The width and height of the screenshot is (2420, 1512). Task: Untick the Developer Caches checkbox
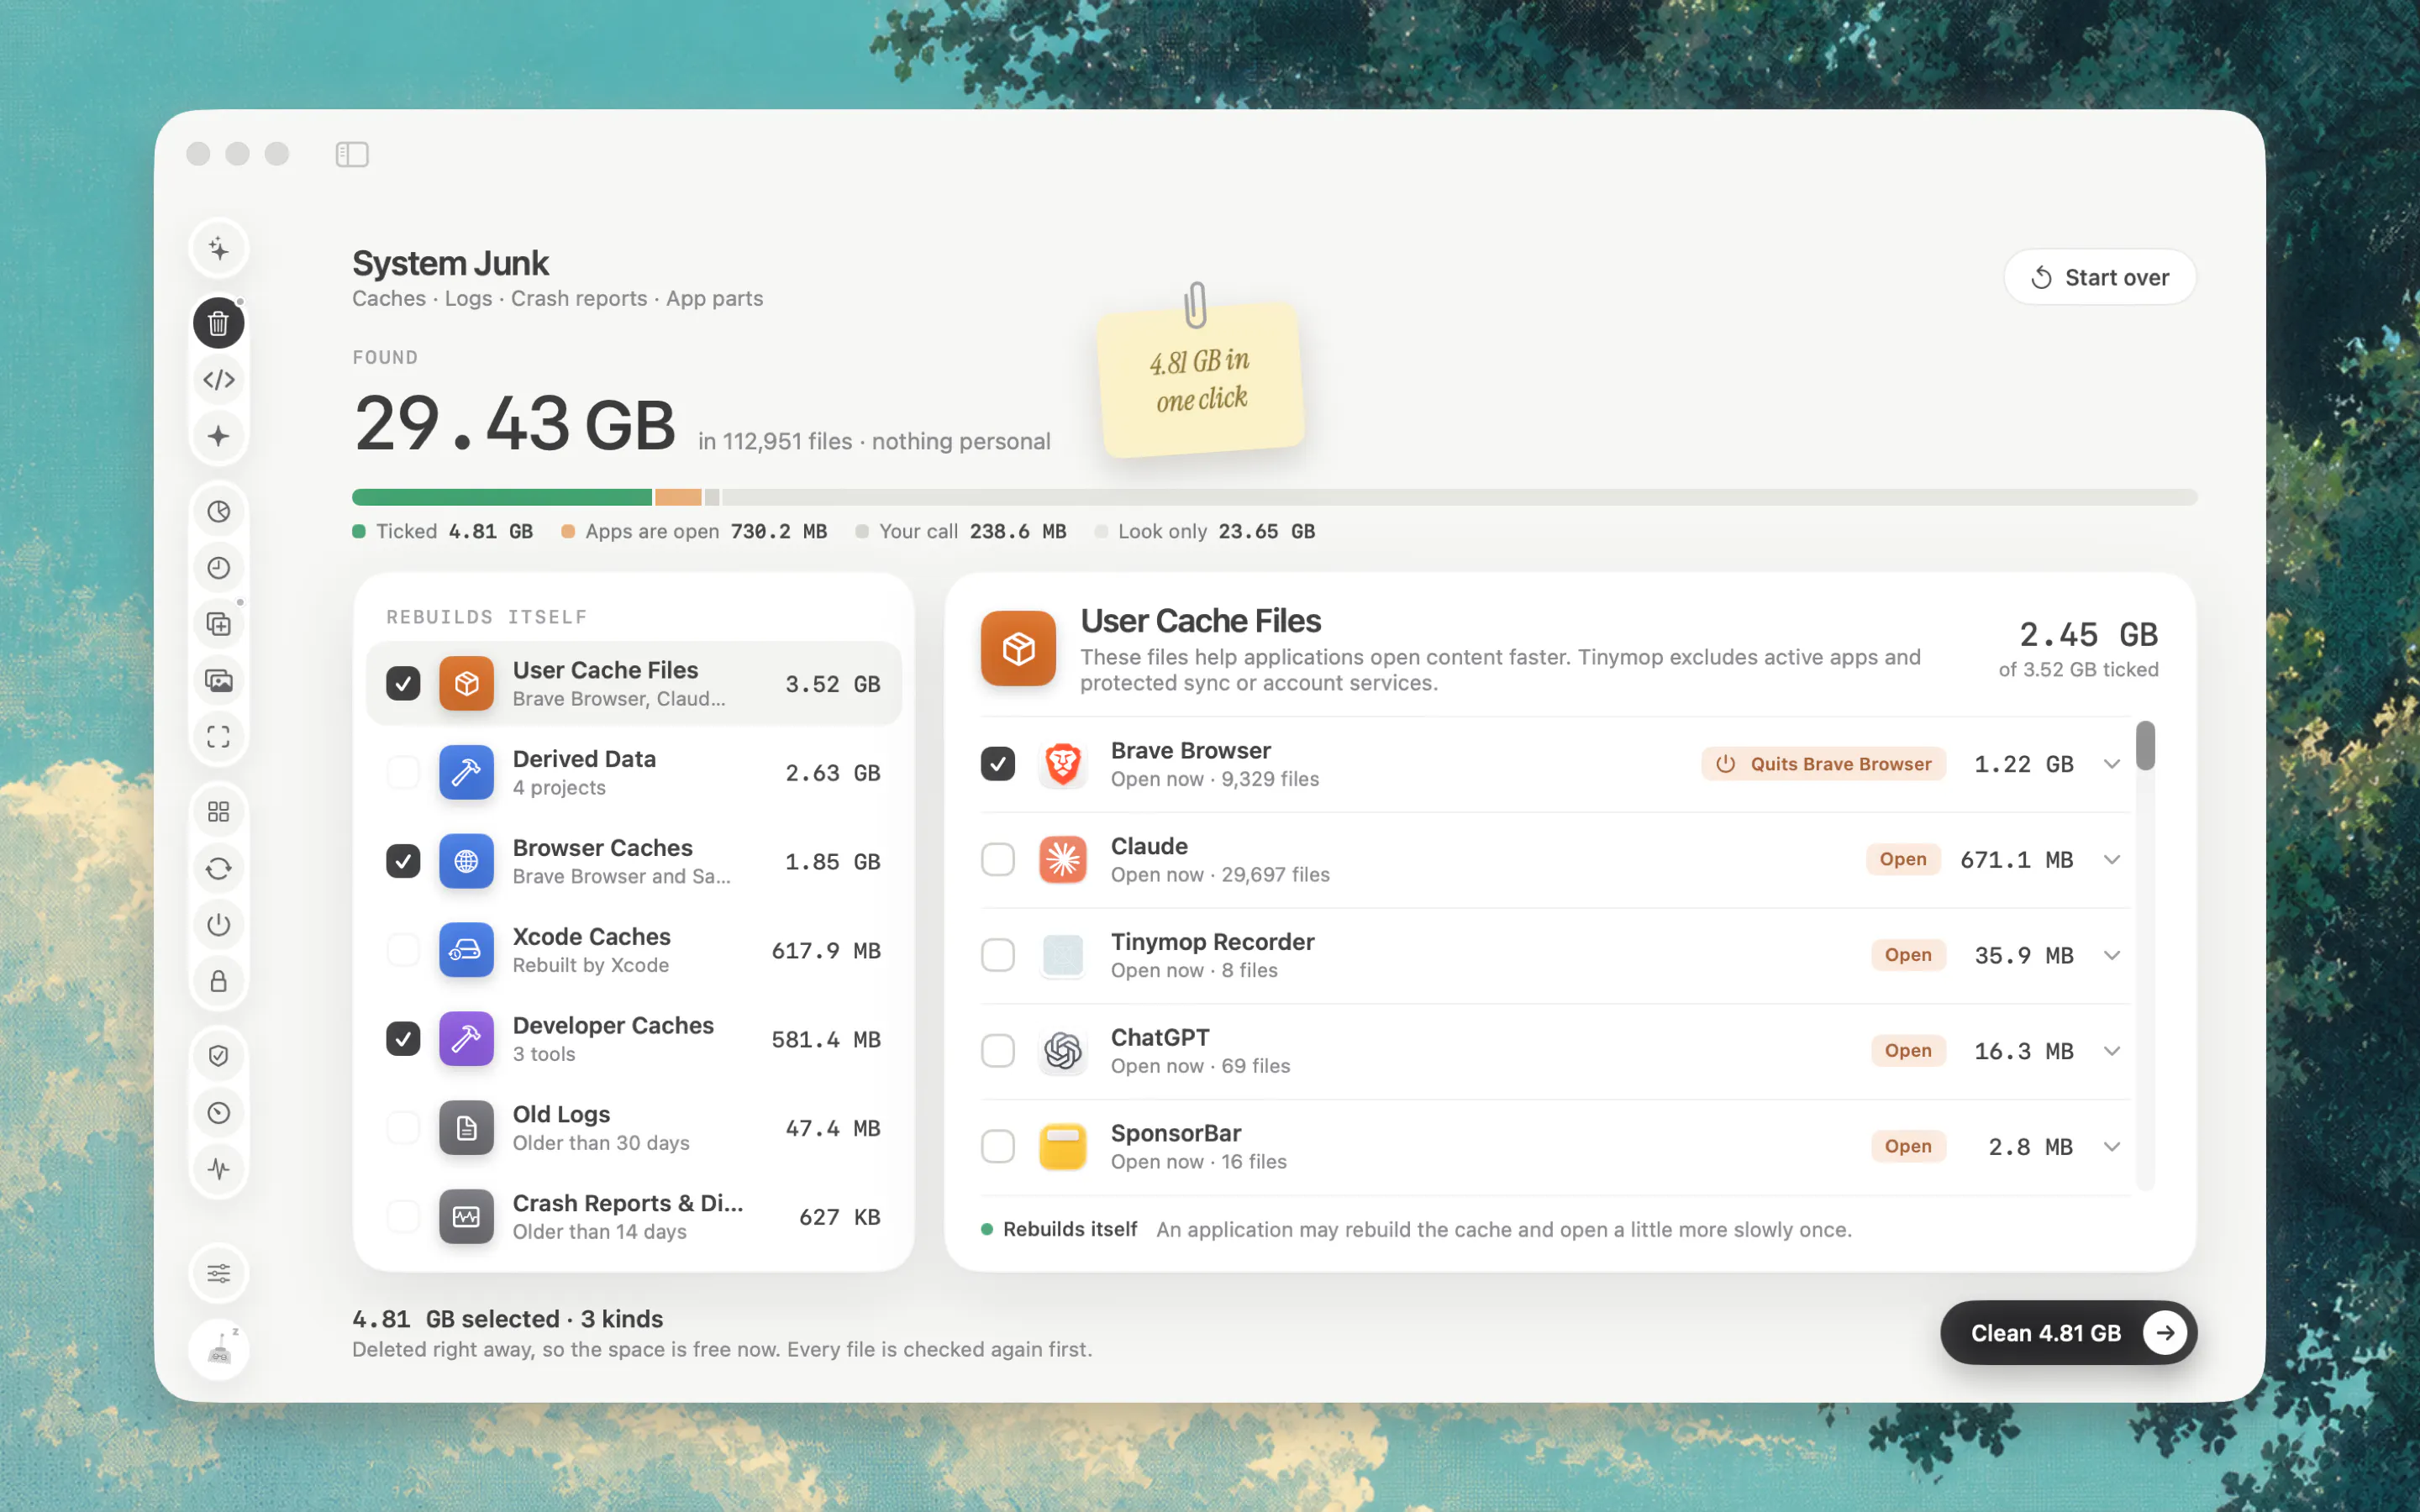pos(403,1039)
